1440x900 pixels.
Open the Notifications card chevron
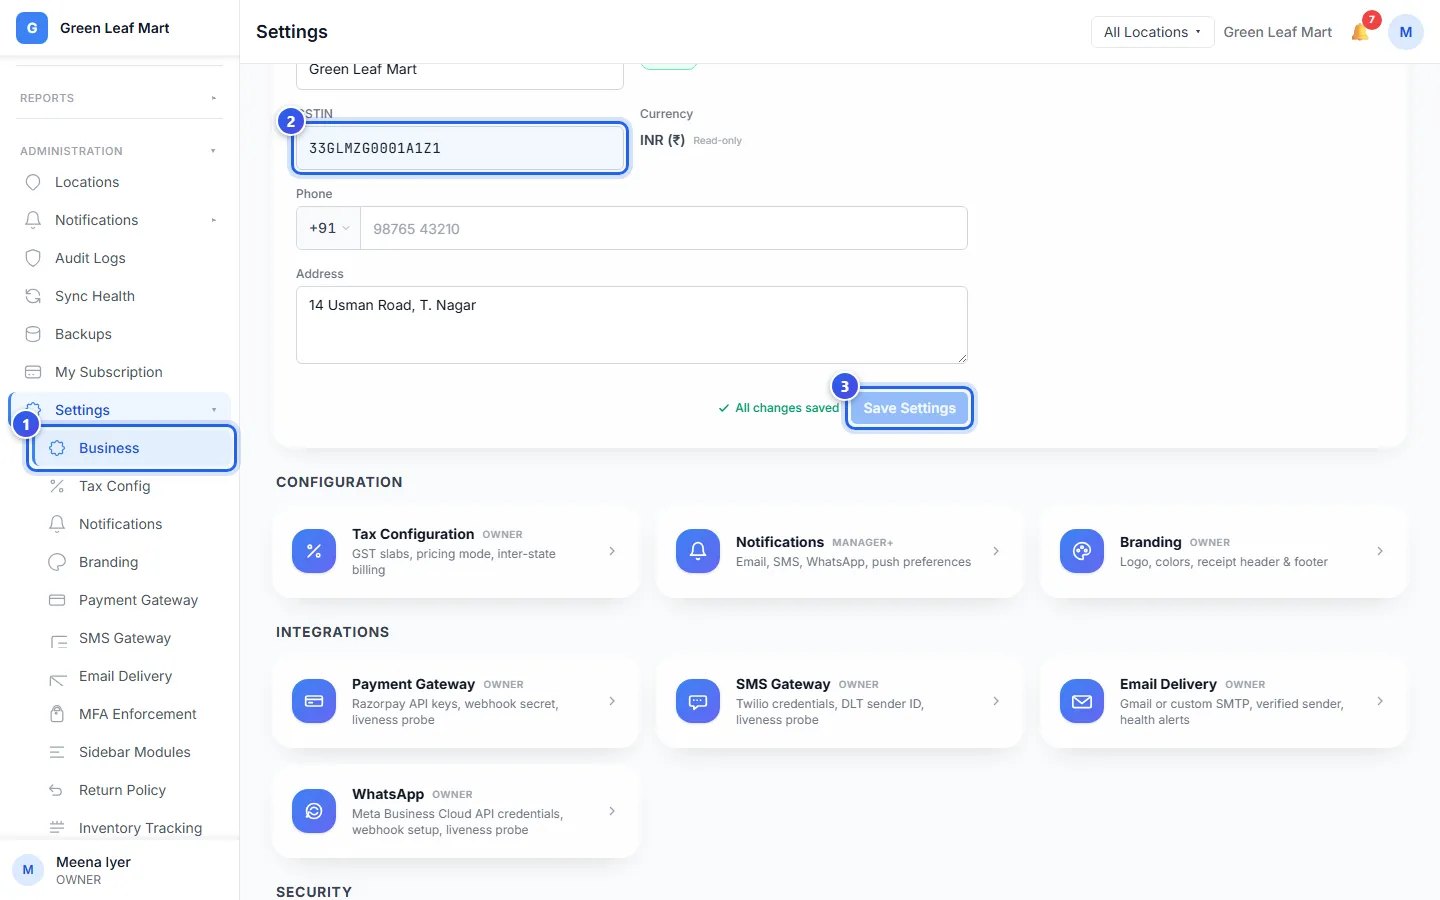point(996,551)
